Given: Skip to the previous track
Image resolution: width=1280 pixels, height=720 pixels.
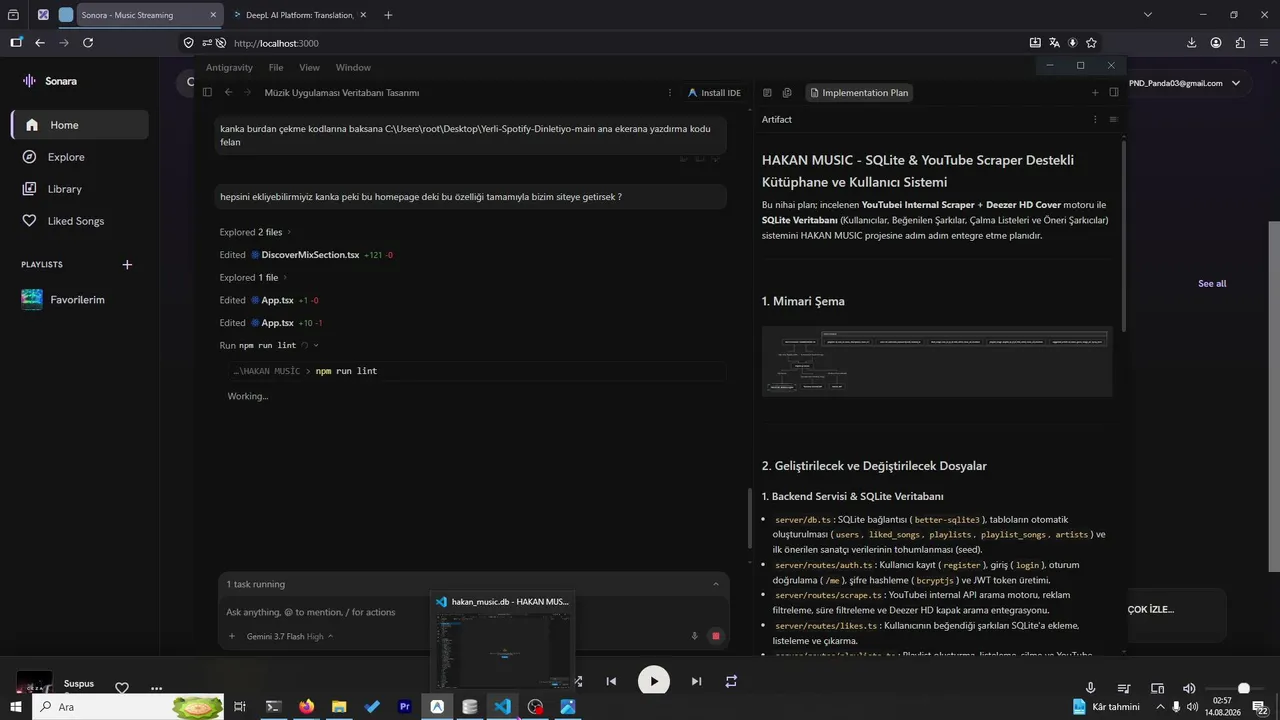Looking at the screenshot, I should click(x=611, y=682).
